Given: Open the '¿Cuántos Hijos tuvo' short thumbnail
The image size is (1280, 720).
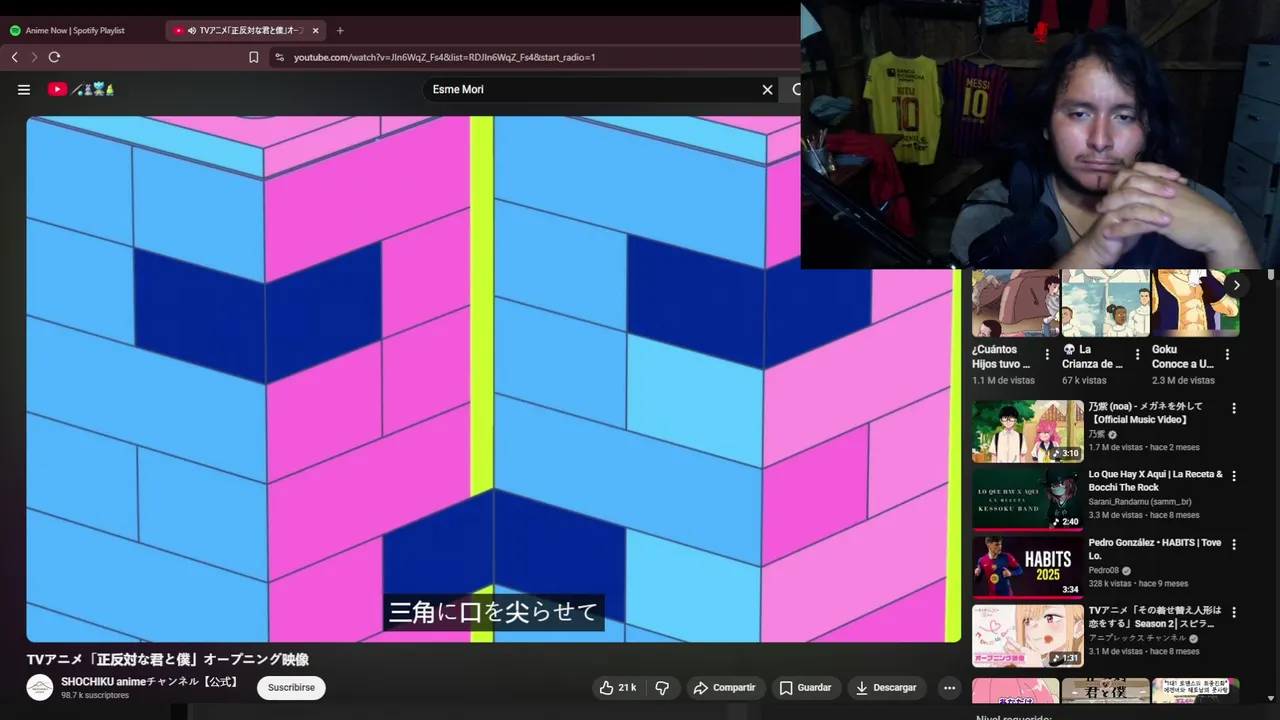Looking at the screenshot, I should pos(1015,302).
